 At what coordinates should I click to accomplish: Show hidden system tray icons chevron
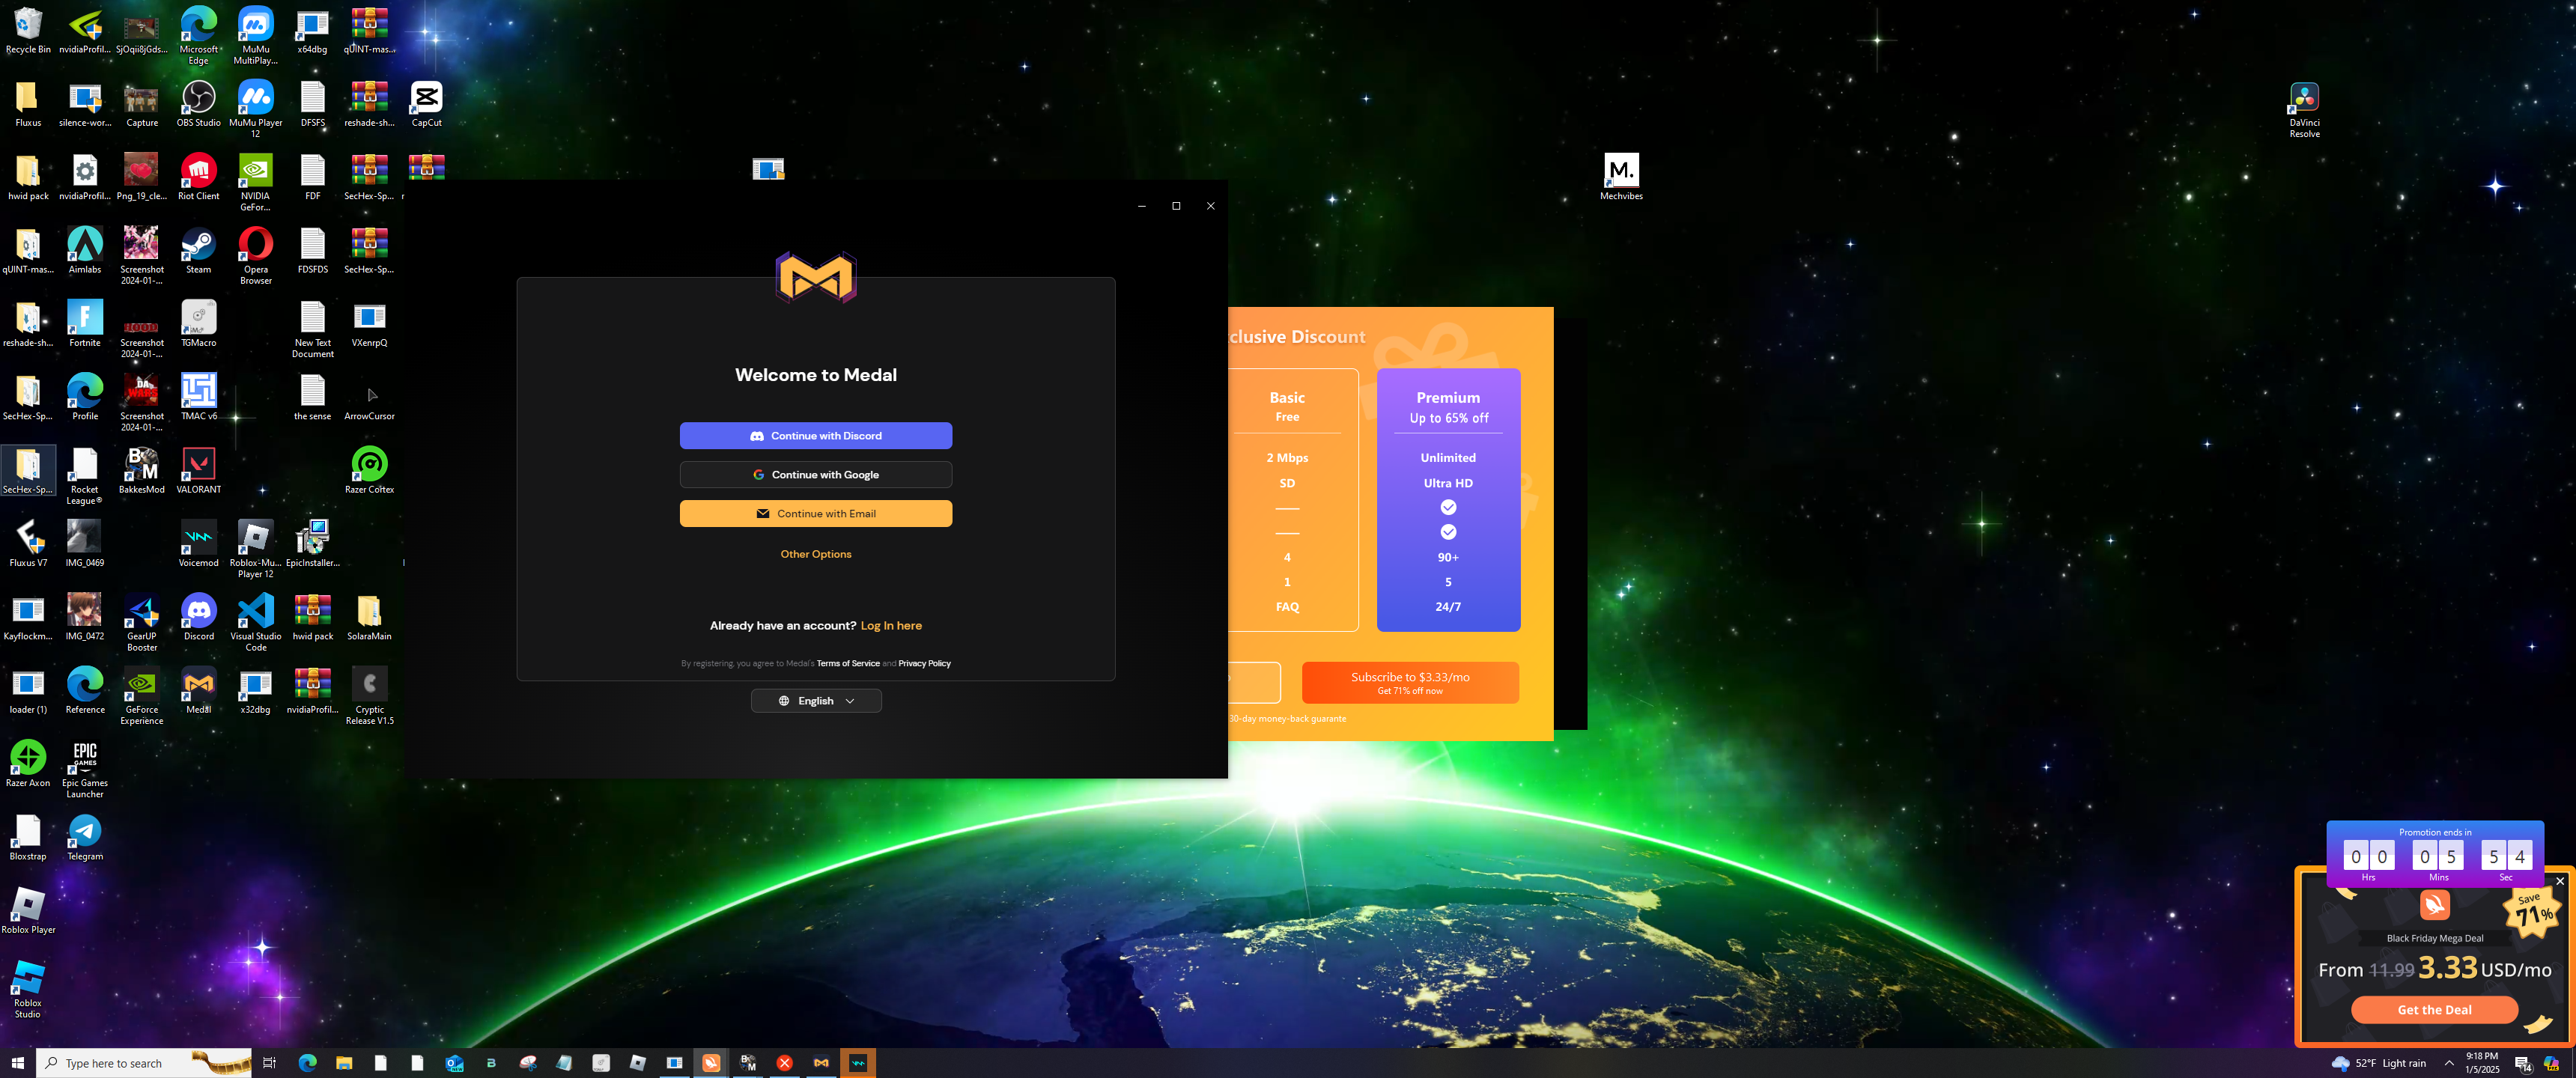(2448, 1063)
